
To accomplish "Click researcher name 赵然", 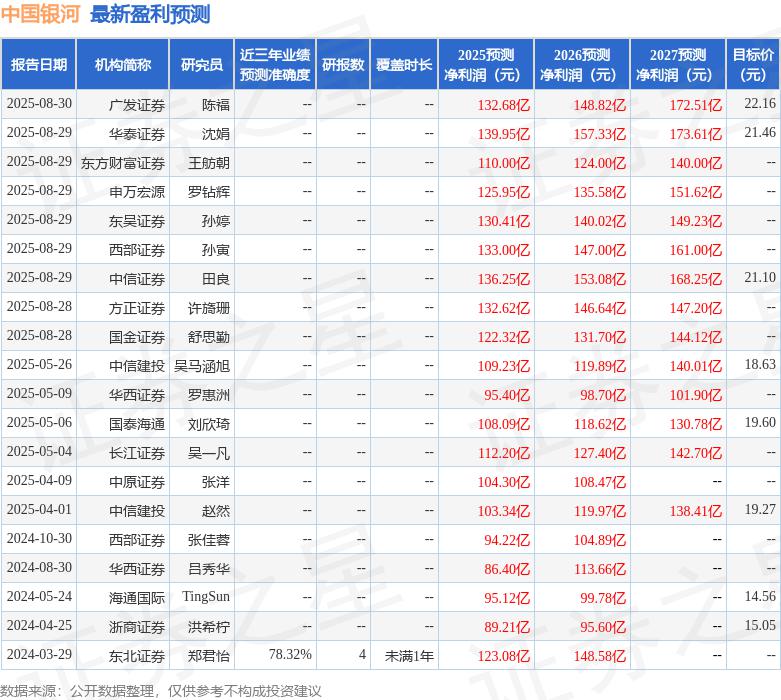I will [216, 511].
